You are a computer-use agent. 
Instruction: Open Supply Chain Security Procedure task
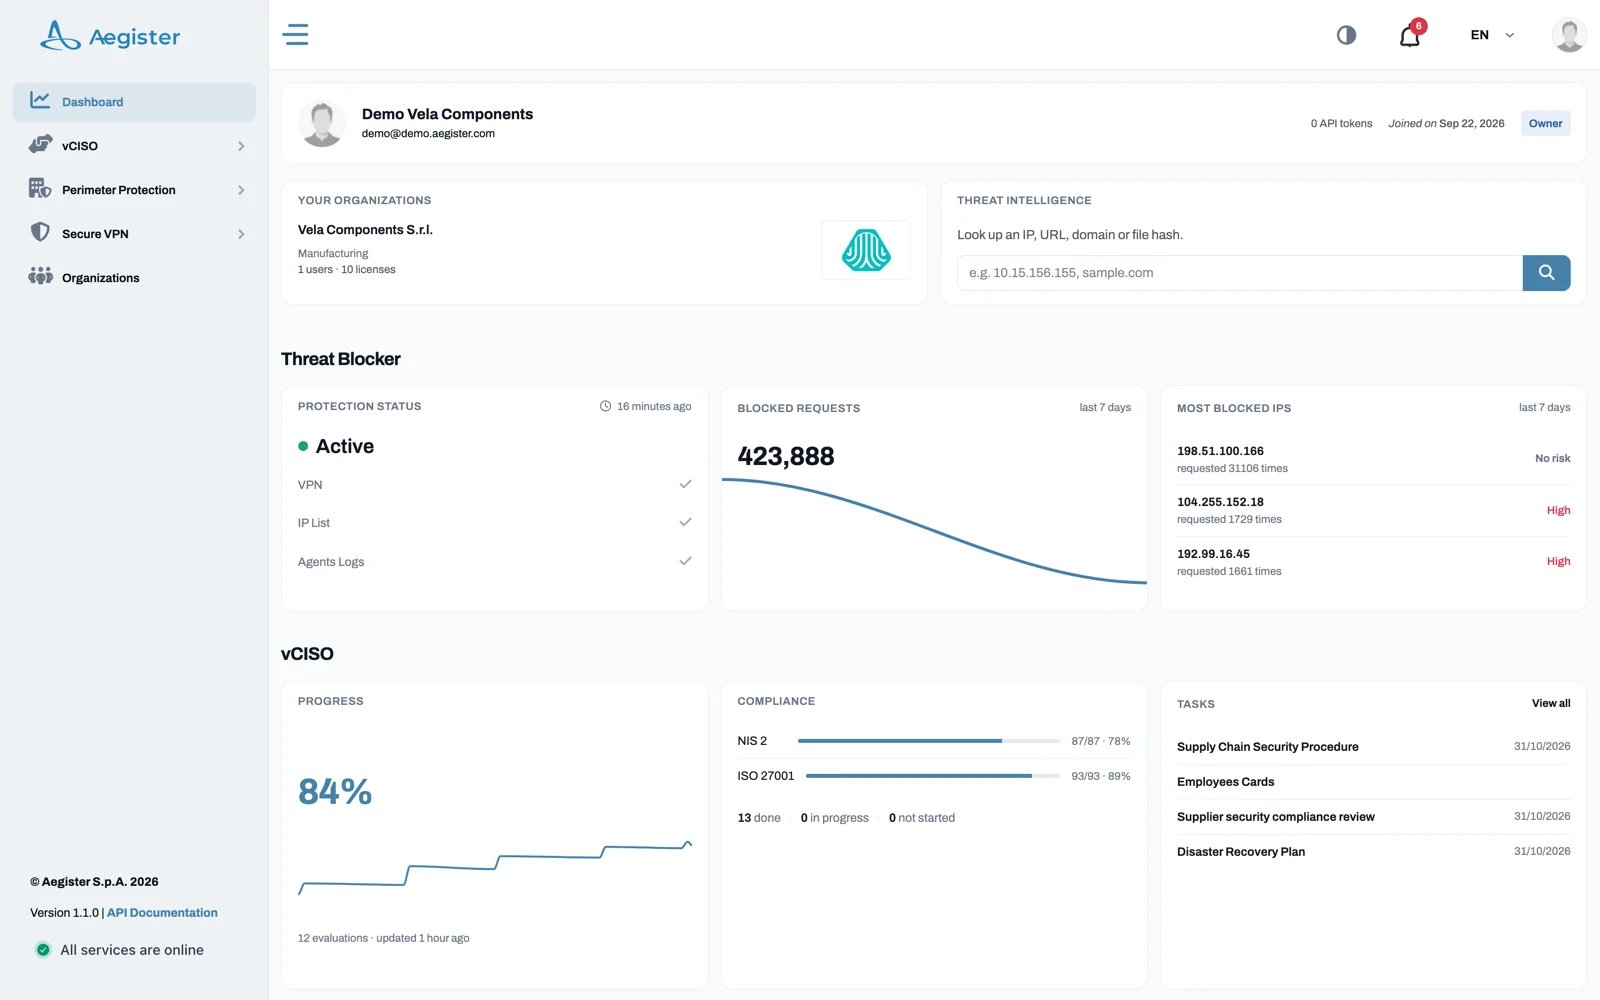(1267, 747)
